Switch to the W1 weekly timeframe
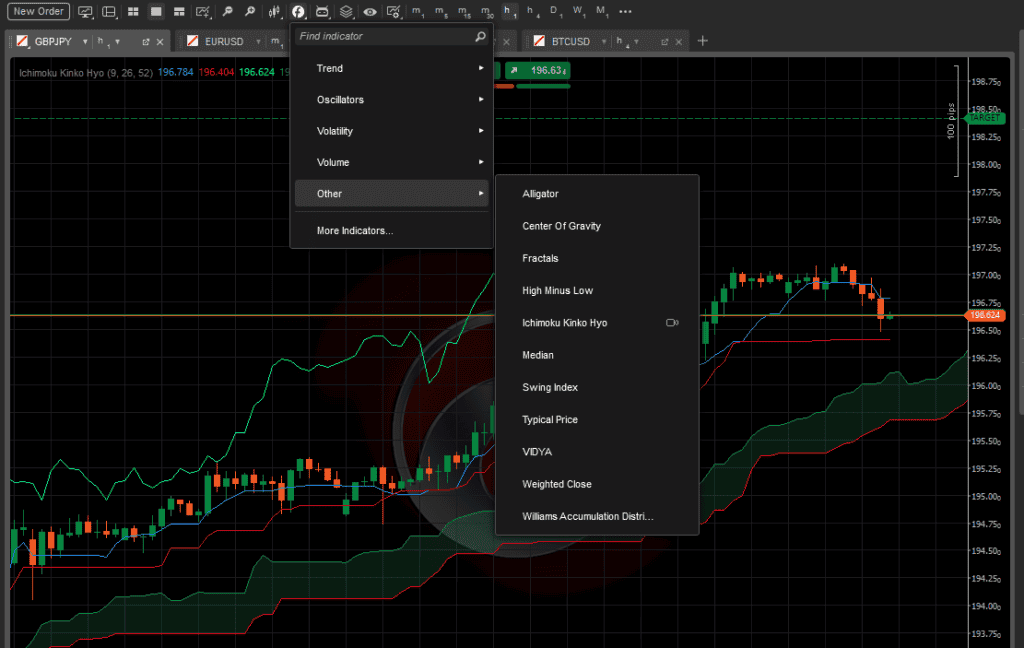The height and width of the screenshot is (648, 1024). [x=578, y=11]
